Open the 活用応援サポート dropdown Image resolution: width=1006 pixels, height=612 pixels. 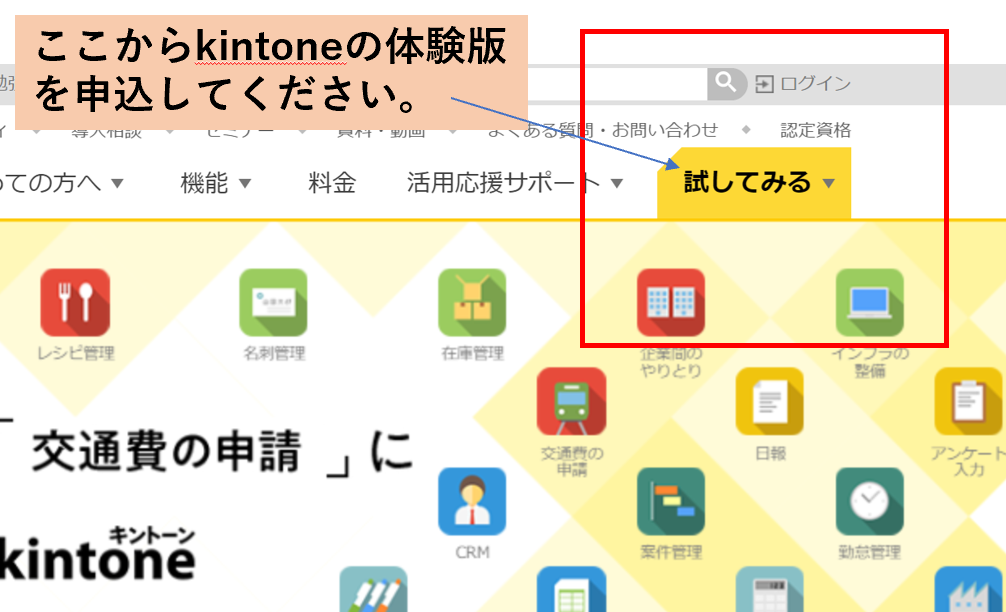tap(514, 183)
